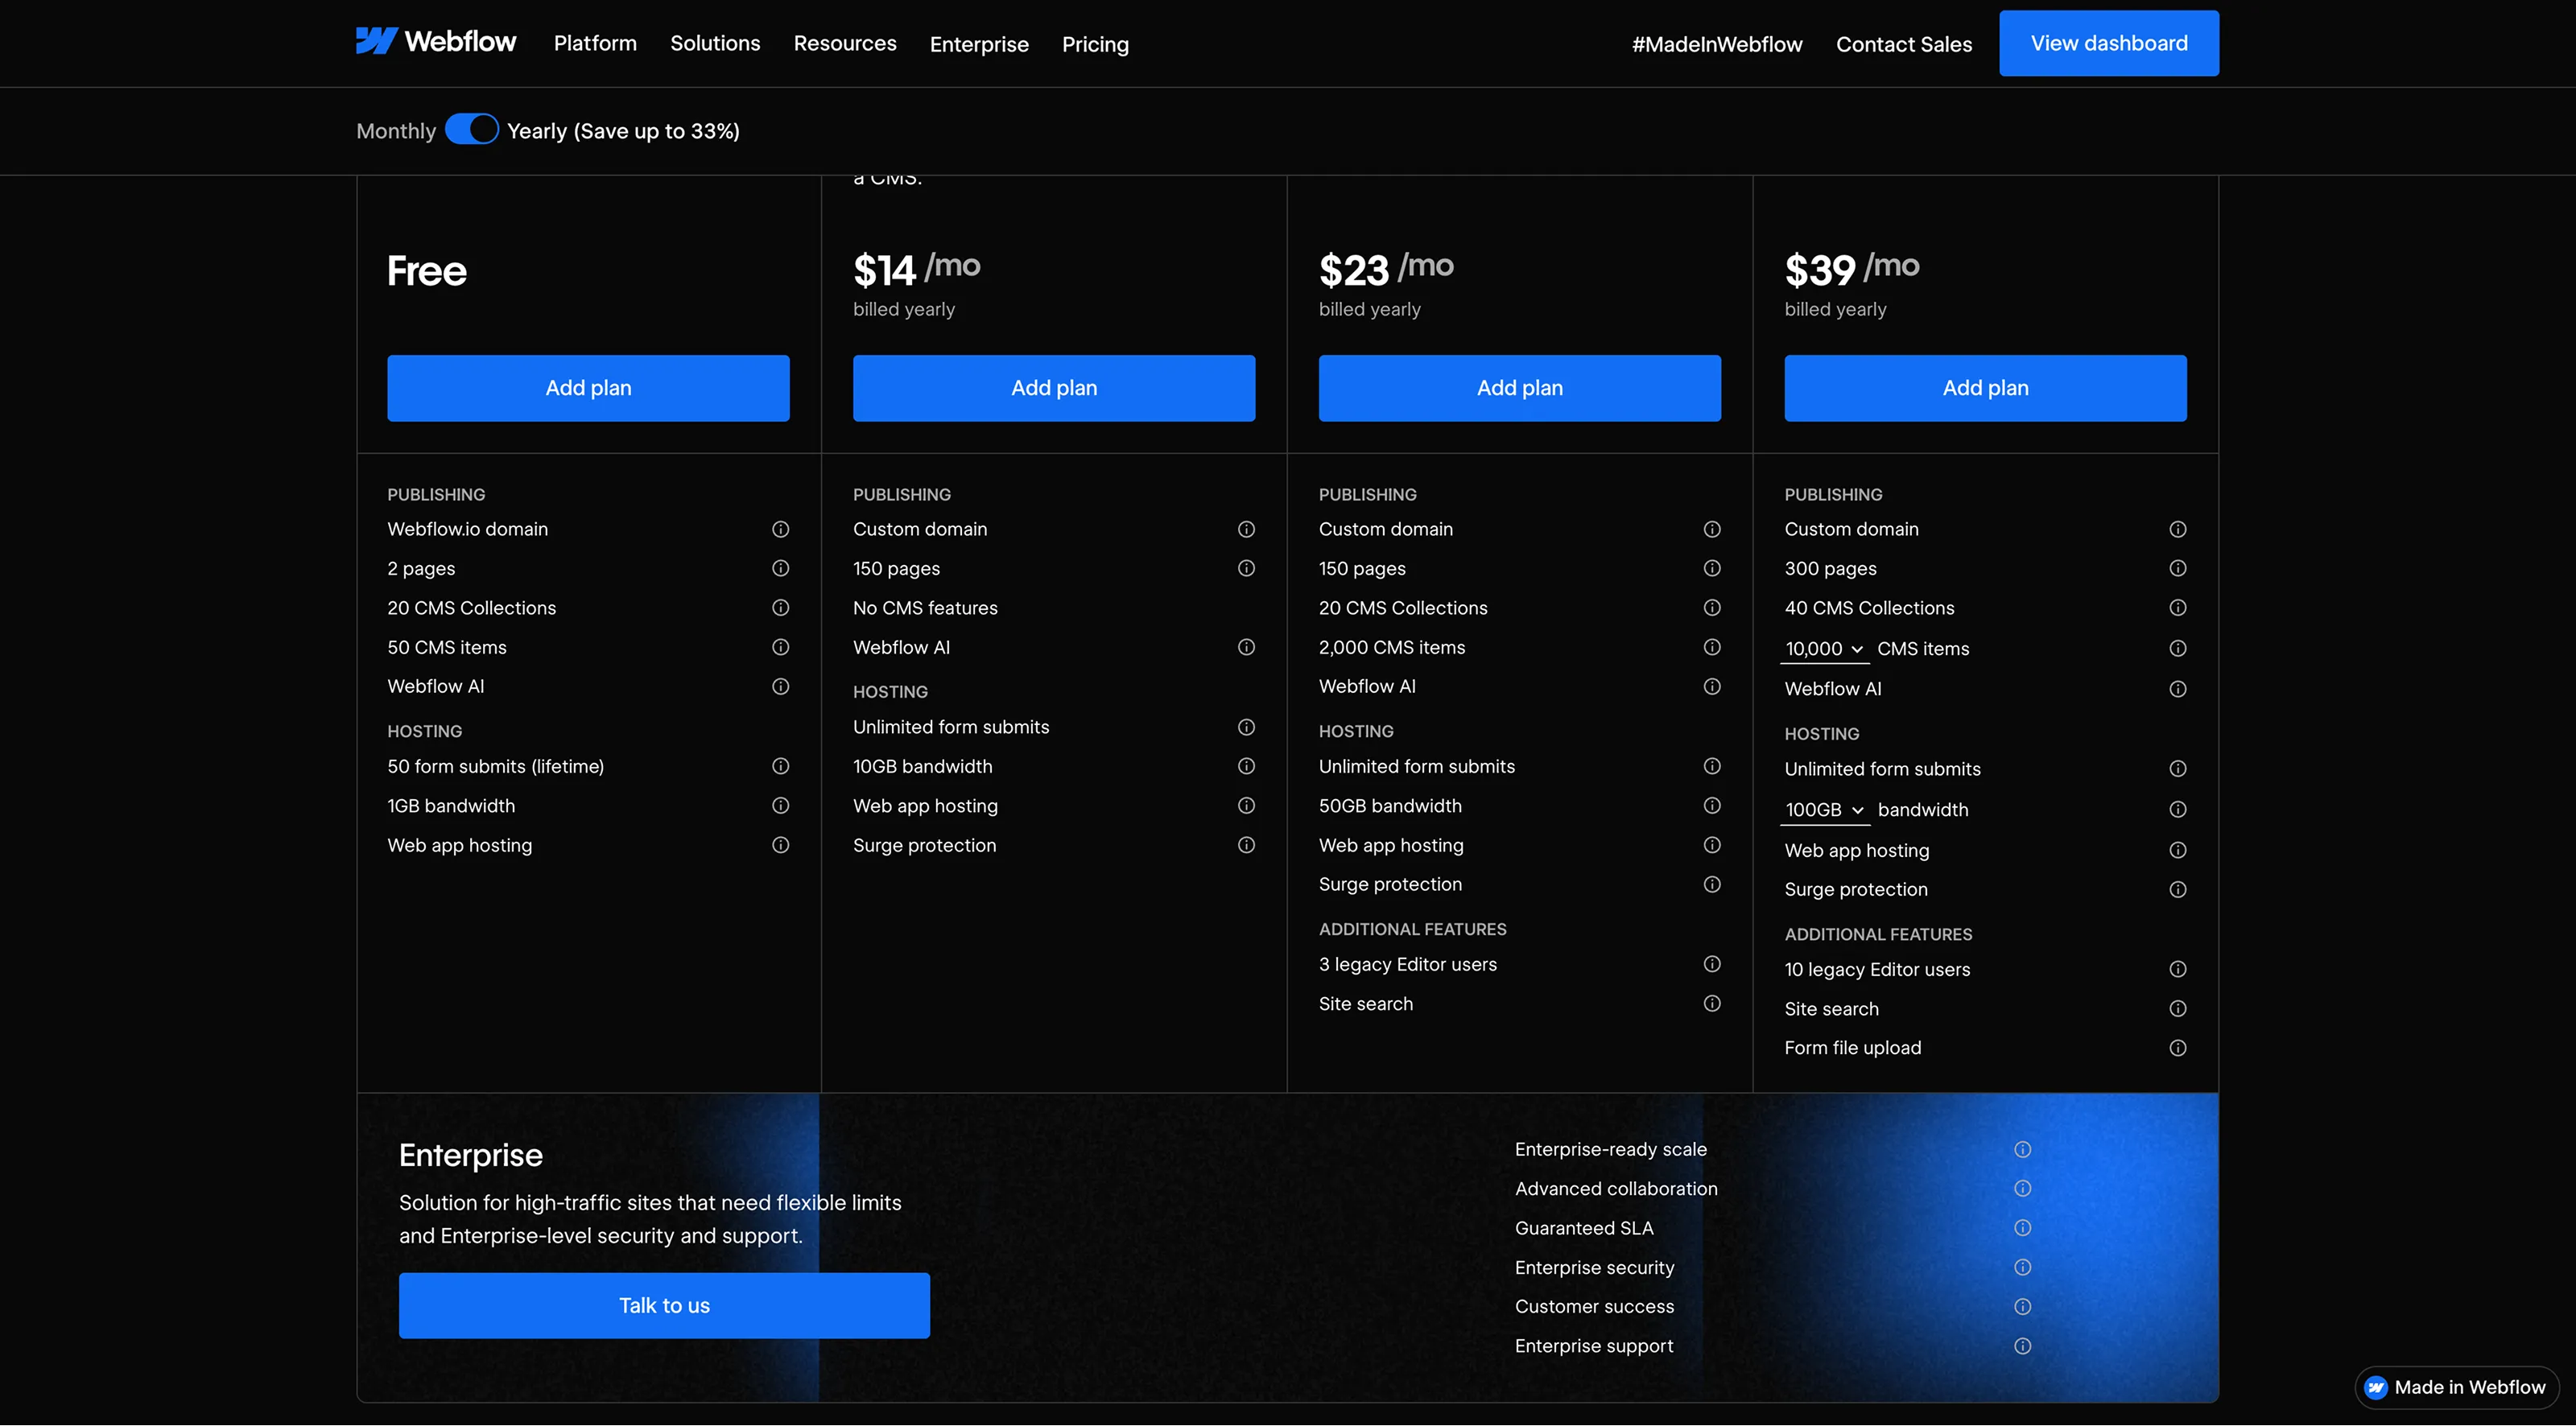This screenshot has height=1426, width=2576.
Task: Show info for 40 CMS Collections
Action: point(2178,608)
